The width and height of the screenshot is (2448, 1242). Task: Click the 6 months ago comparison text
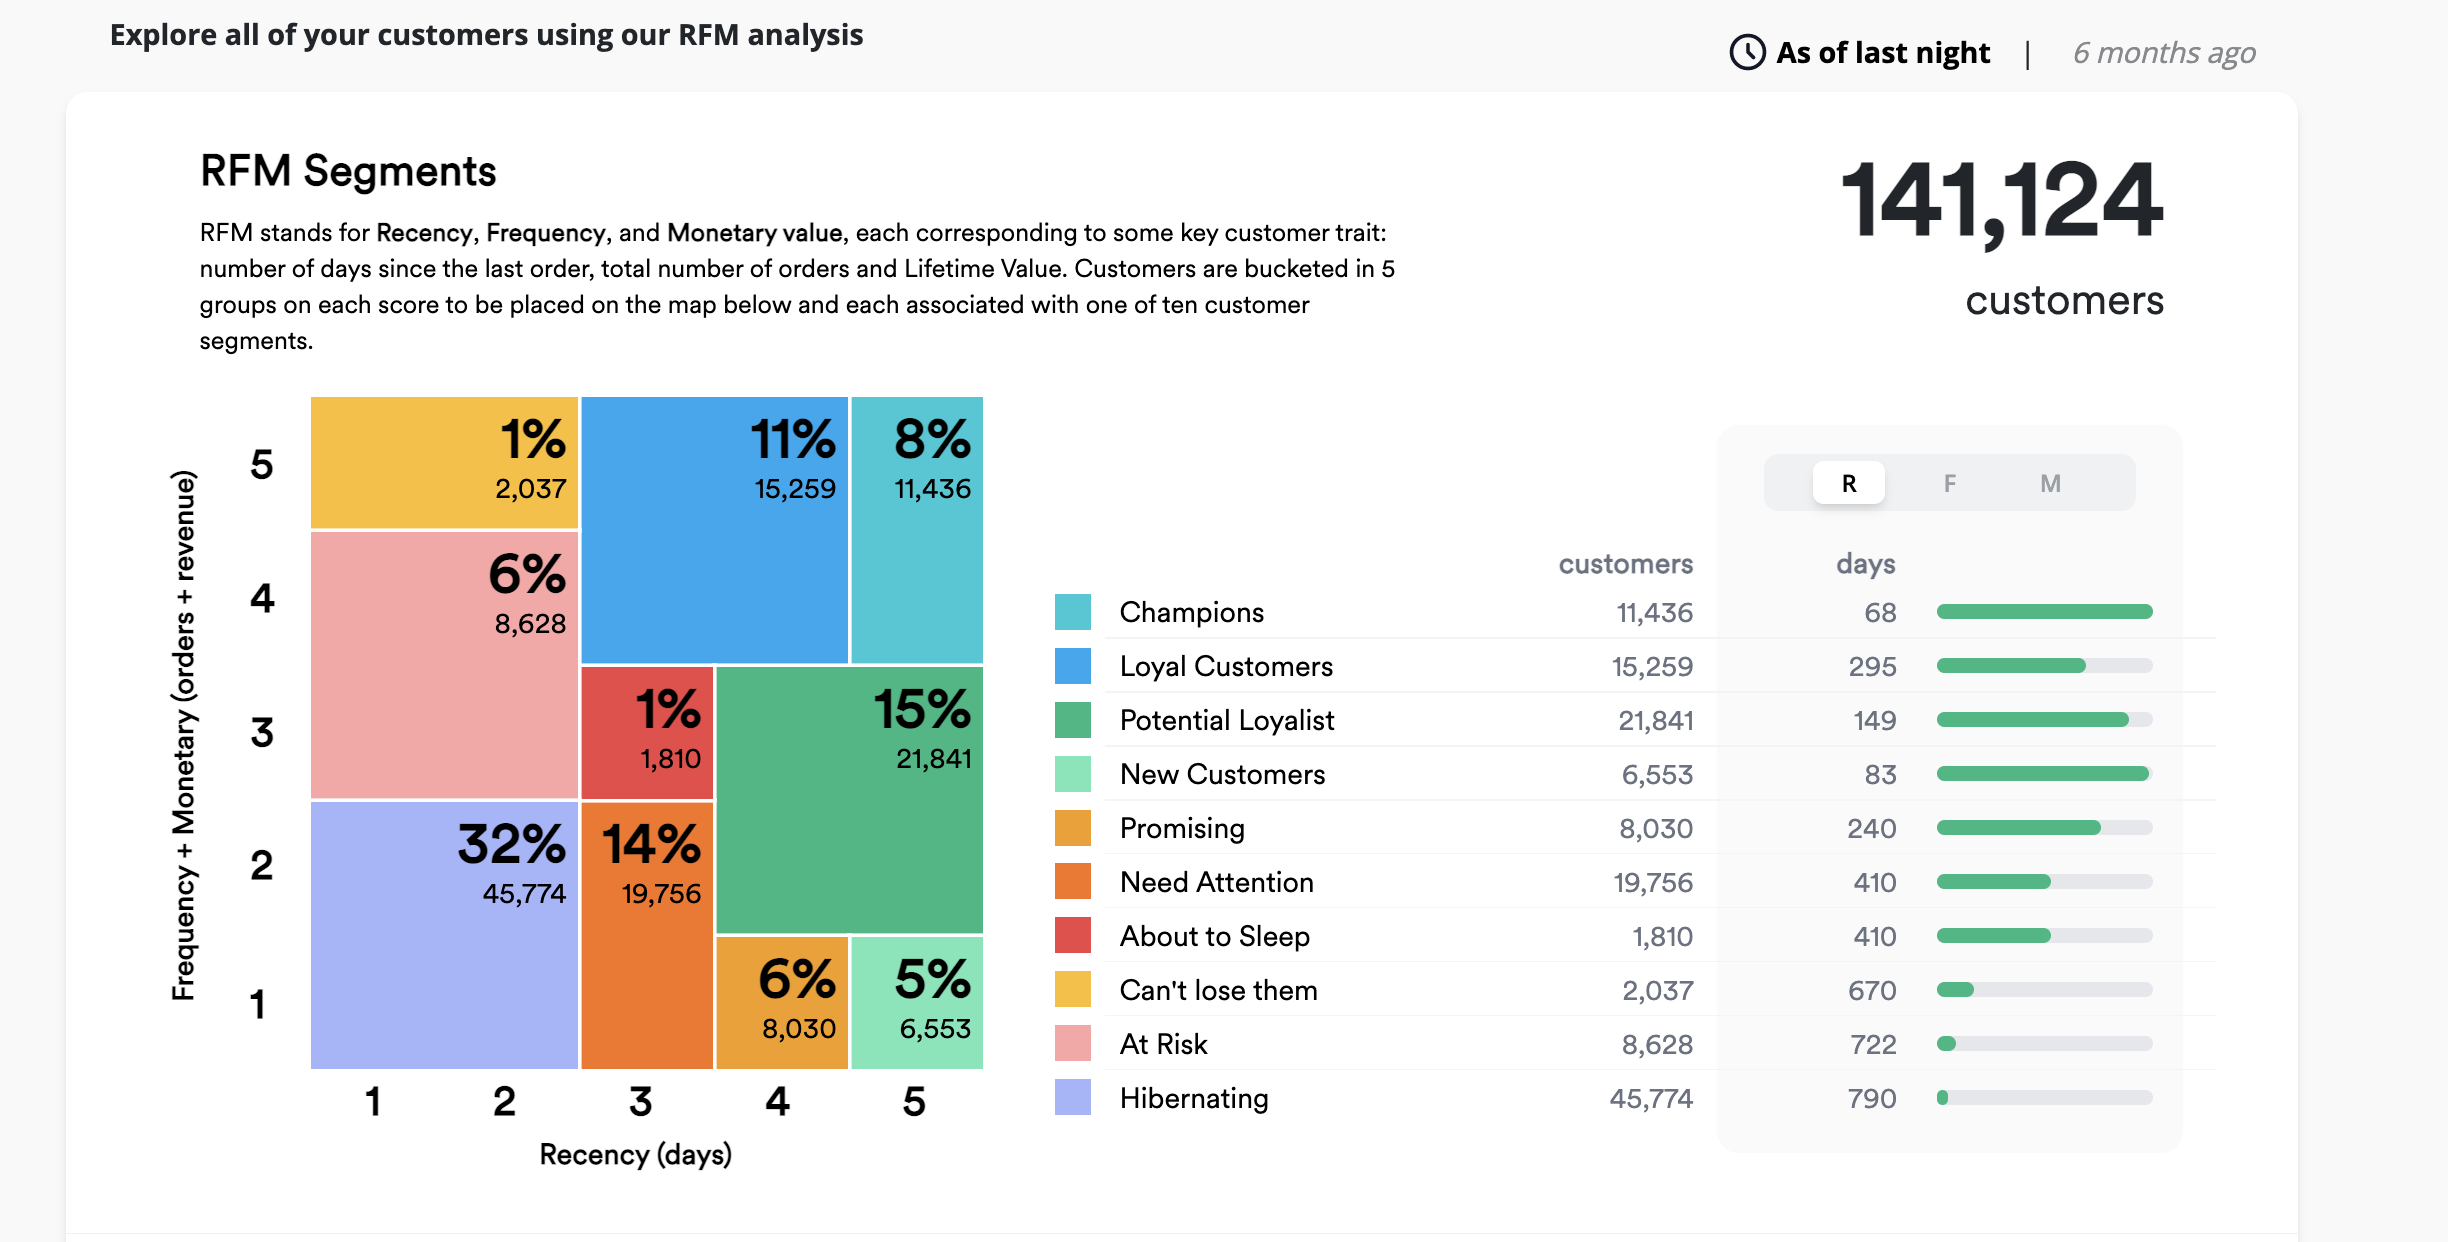(2164, 52)
